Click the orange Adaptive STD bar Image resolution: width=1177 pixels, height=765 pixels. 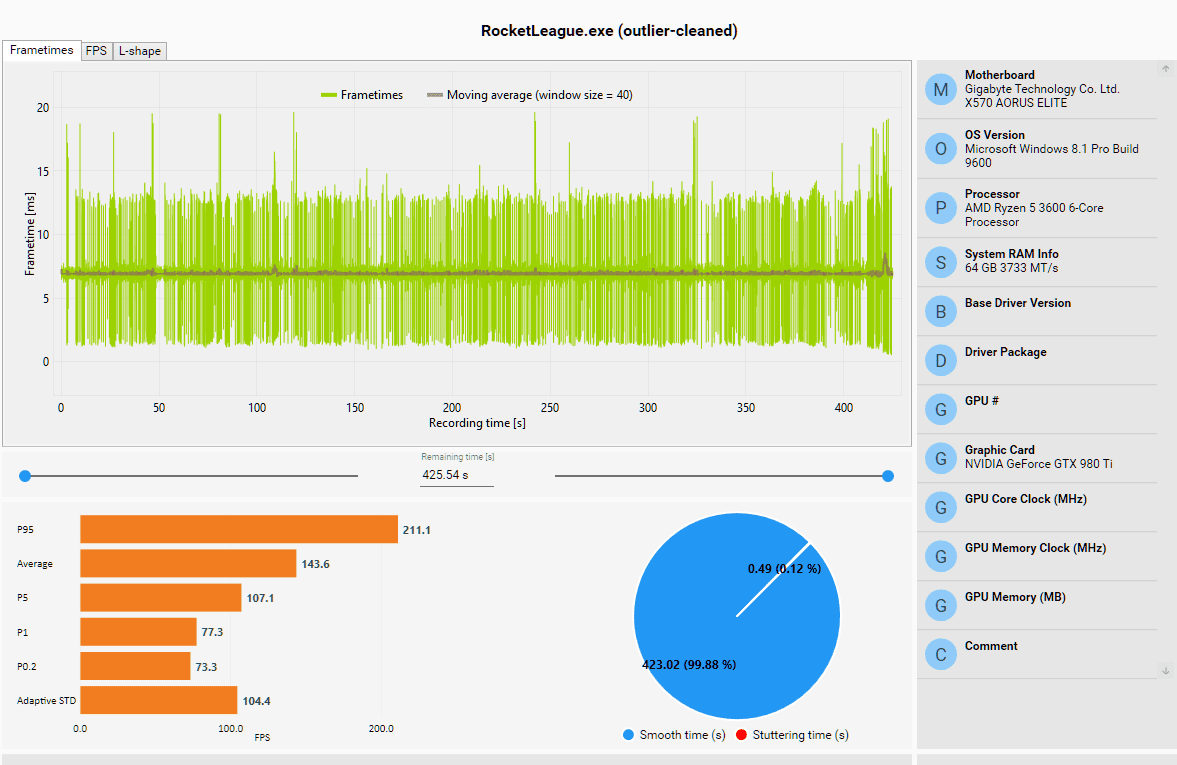[158, 700]
